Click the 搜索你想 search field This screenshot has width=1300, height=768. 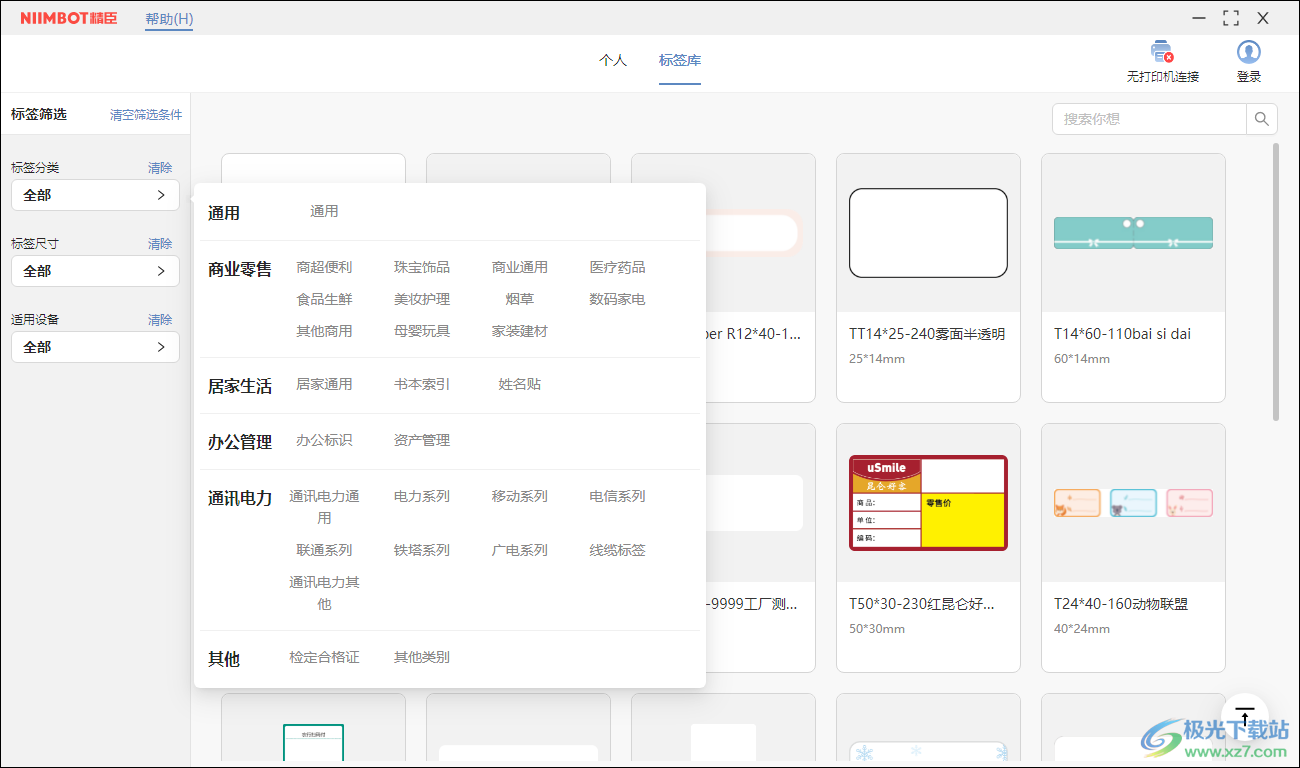click(x=1149, y=119)
